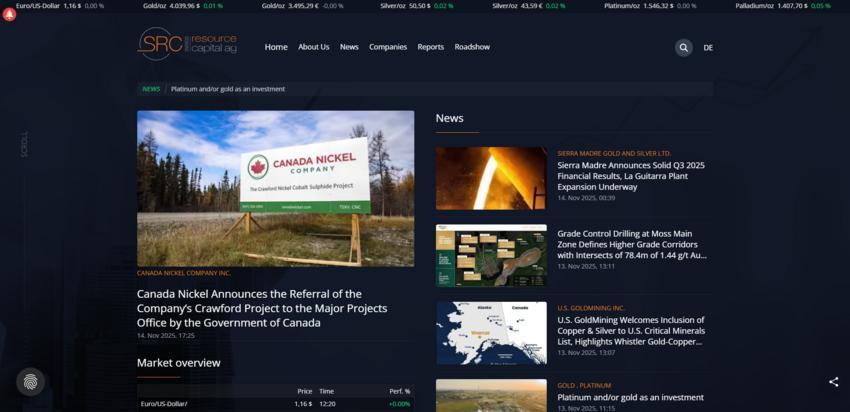Click the vertical SCROLL indicator at left
This screenshot has height=412, width=850.
coord(24,144)
